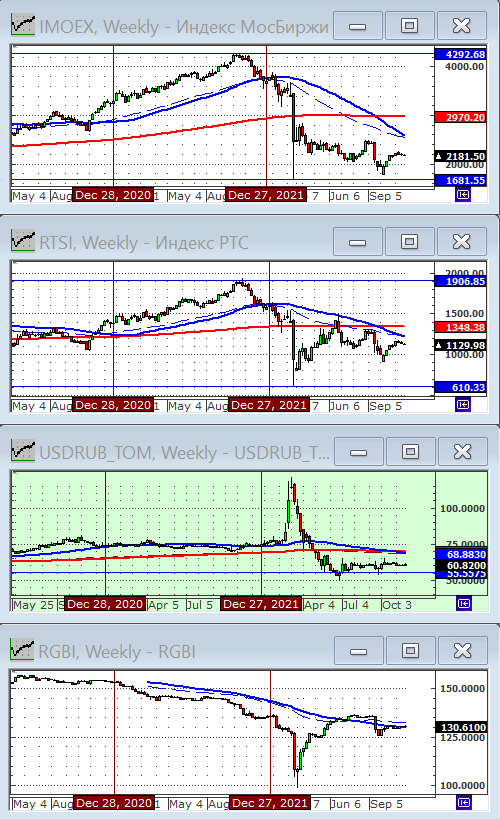
Task: Click Dec 28, 2020 marker on IMOEX axis
Action: (113, 195)
